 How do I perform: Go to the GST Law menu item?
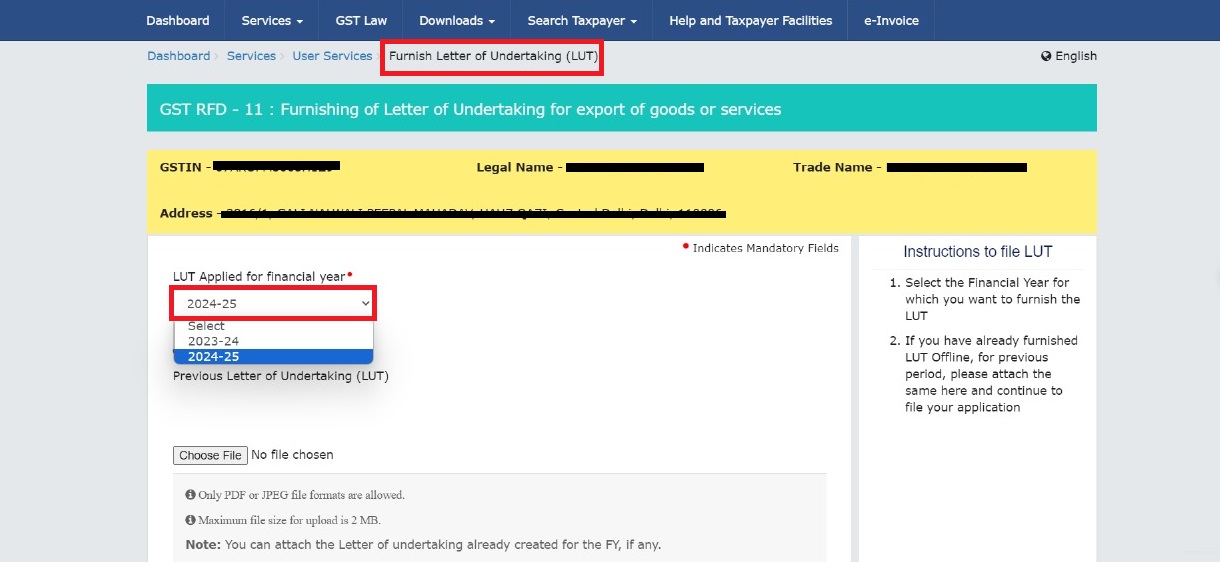coord(362,20)
